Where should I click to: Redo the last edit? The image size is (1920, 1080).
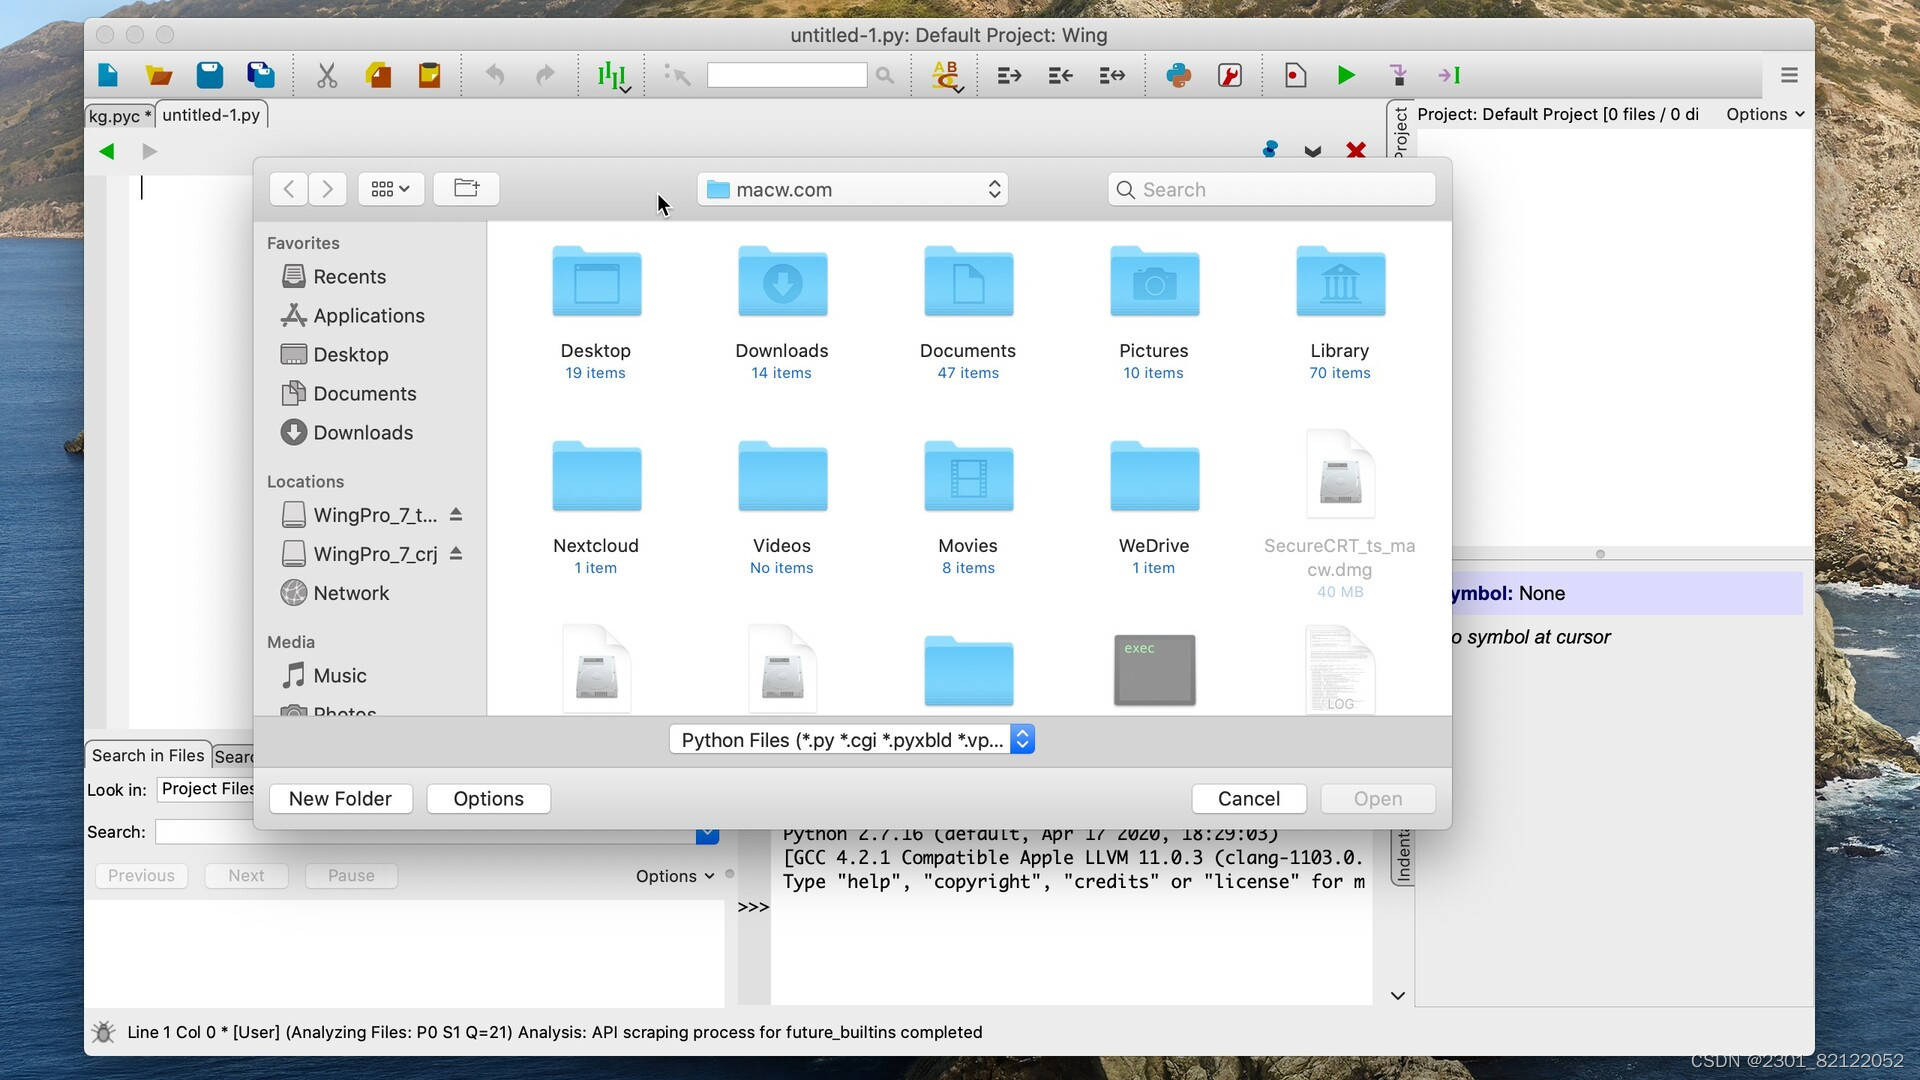545,75
